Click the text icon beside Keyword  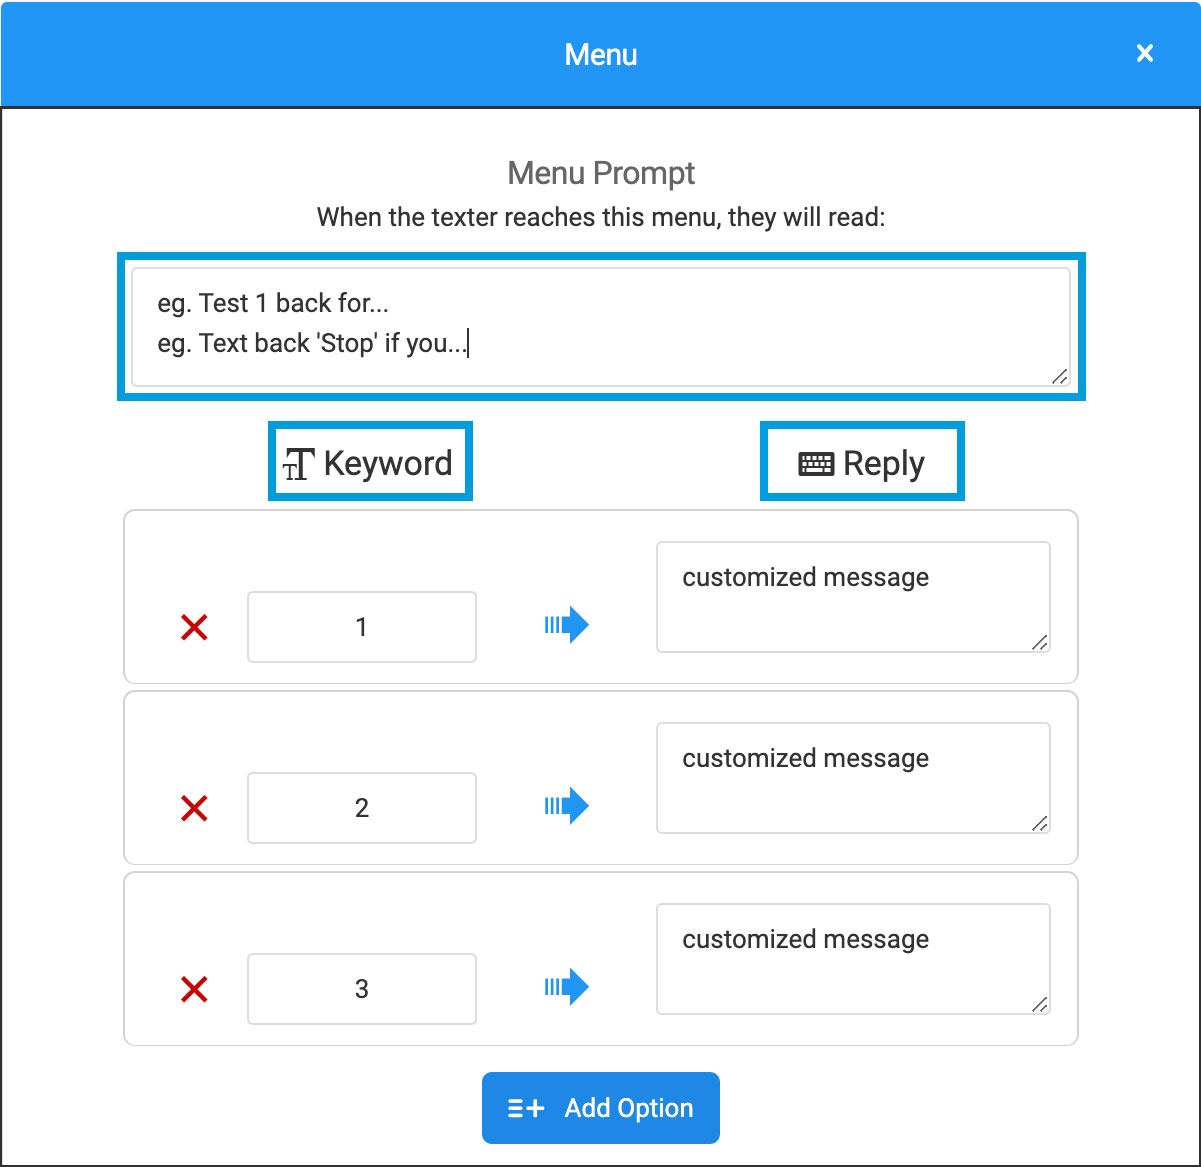pos(298,464)
